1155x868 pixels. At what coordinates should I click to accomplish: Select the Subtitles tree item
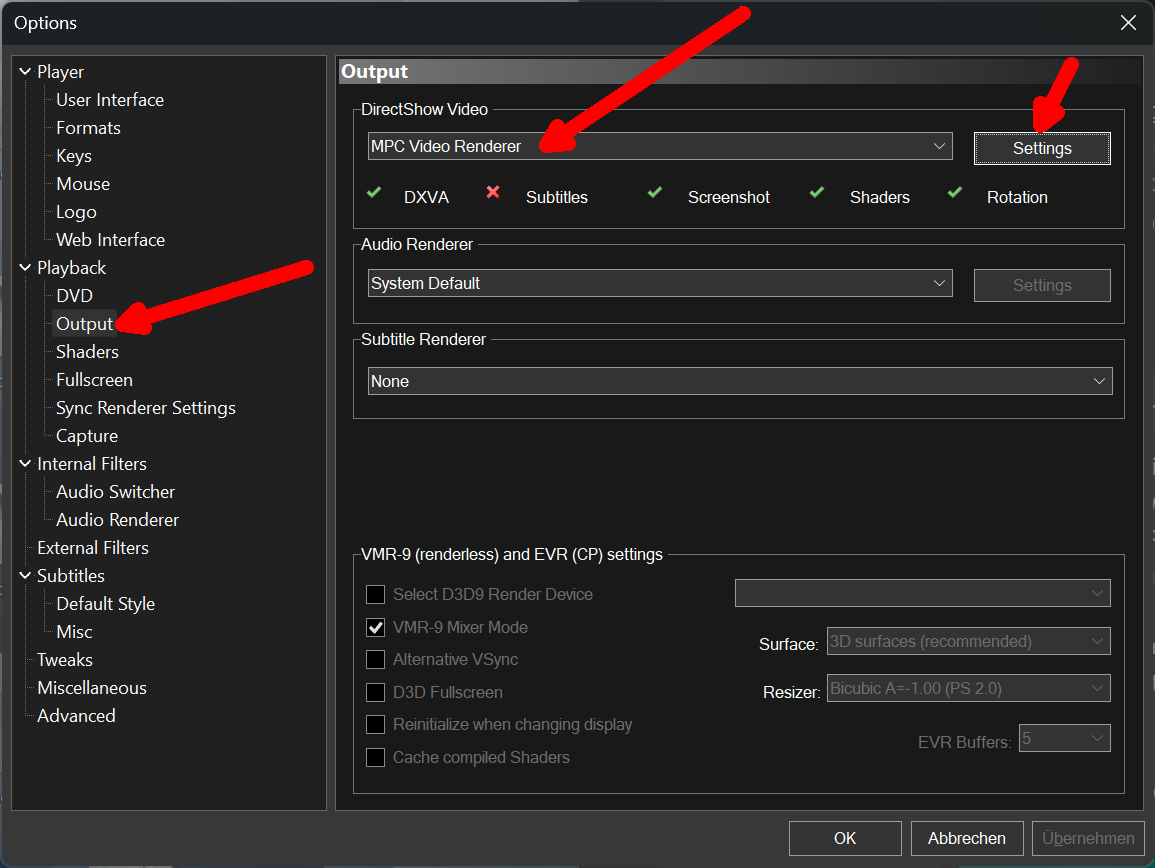point(71,575)
